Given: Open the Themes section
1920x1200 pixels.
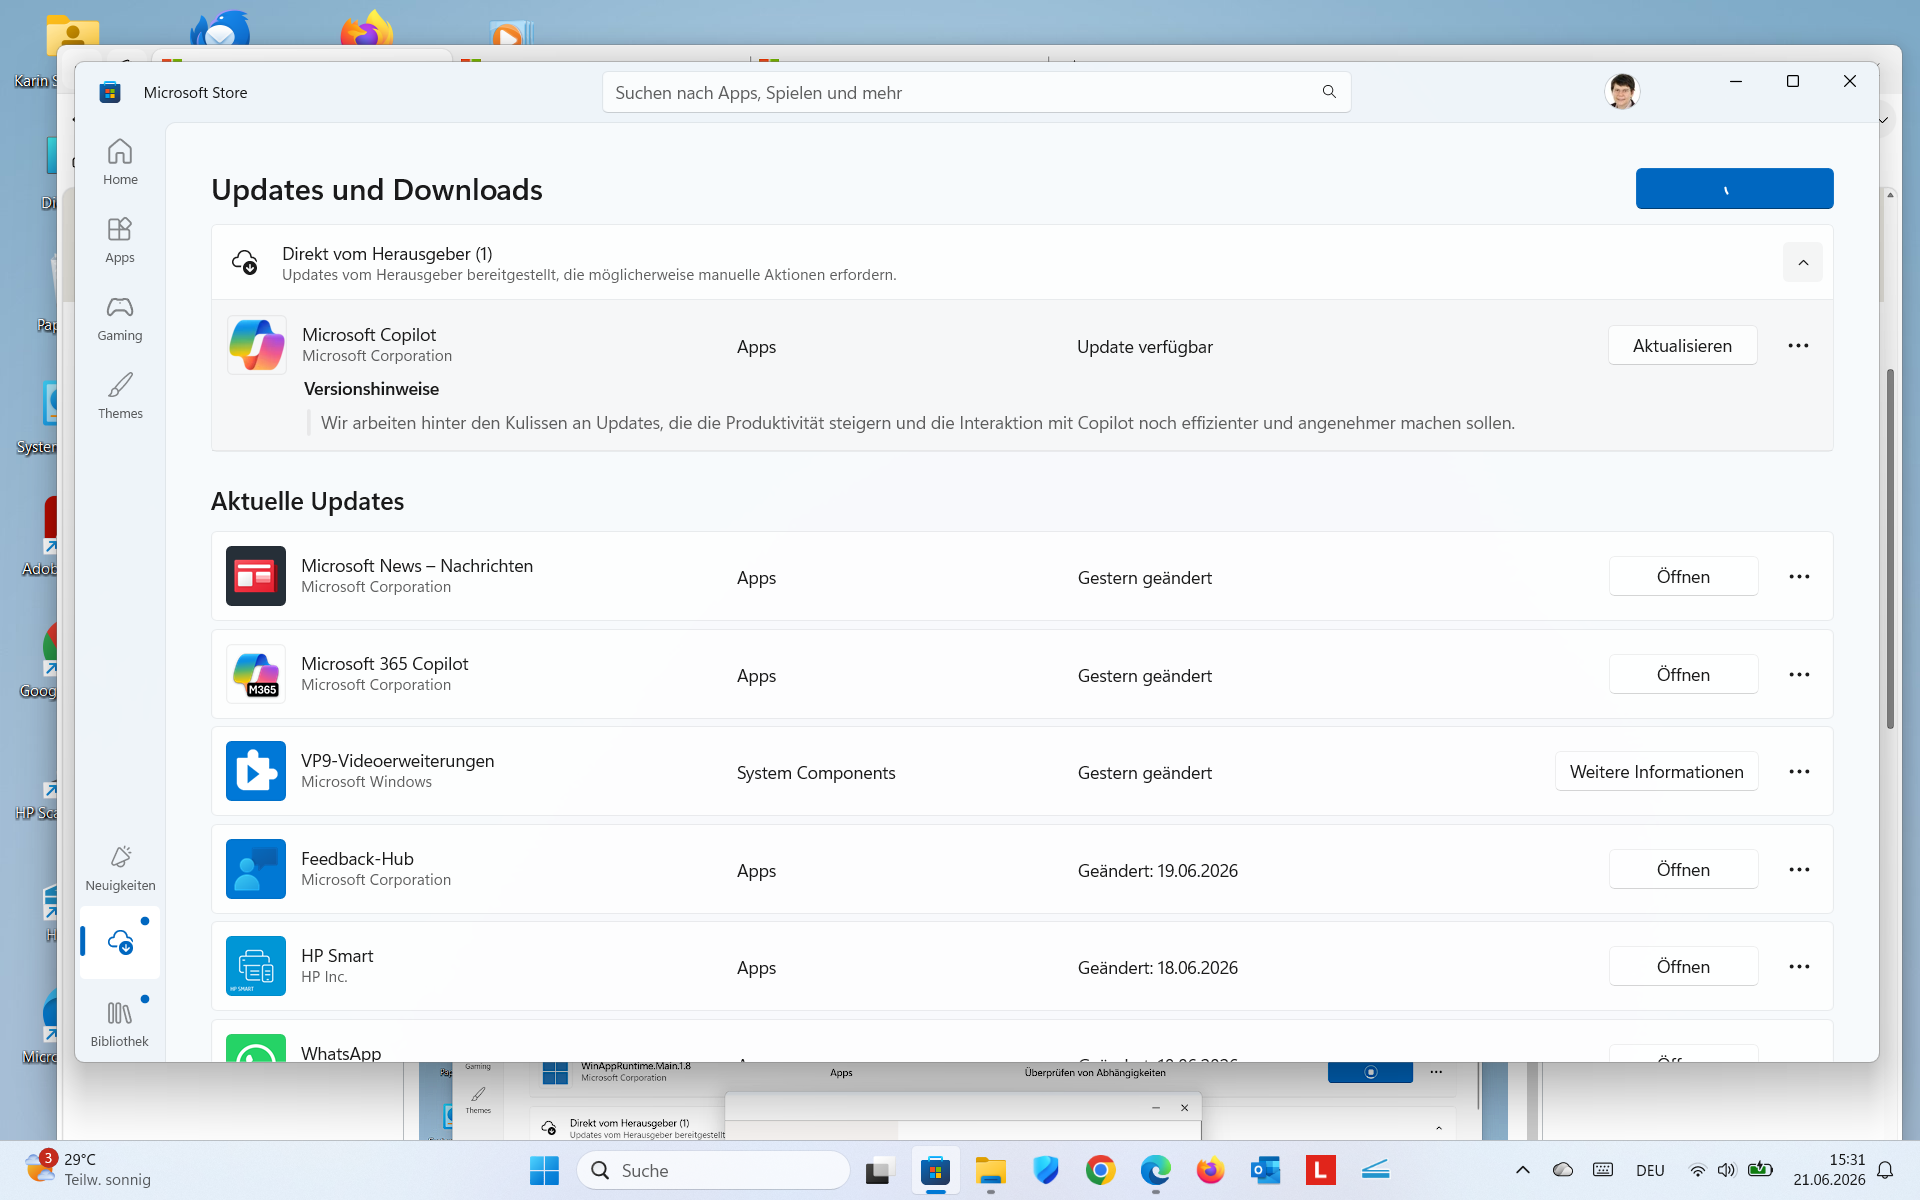Looking at the screenshot, I should point(120,396).
